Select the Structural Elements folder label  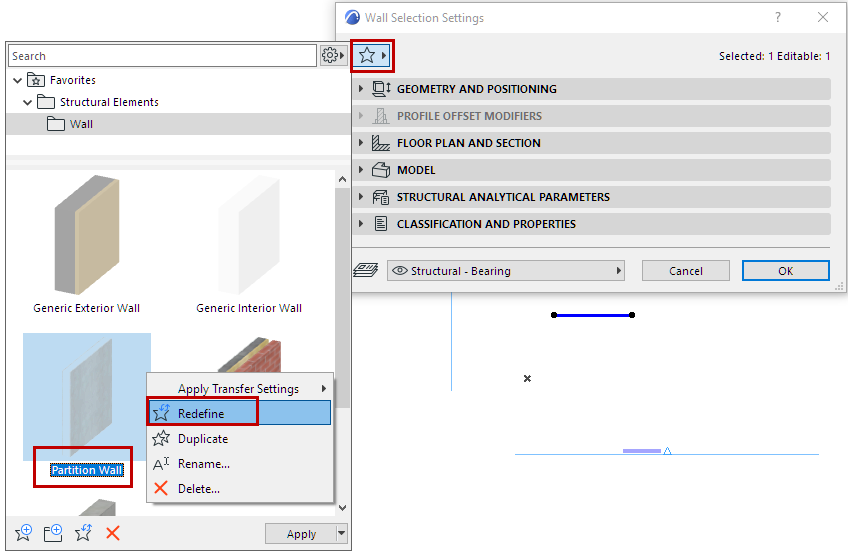(x=109, y=102)
